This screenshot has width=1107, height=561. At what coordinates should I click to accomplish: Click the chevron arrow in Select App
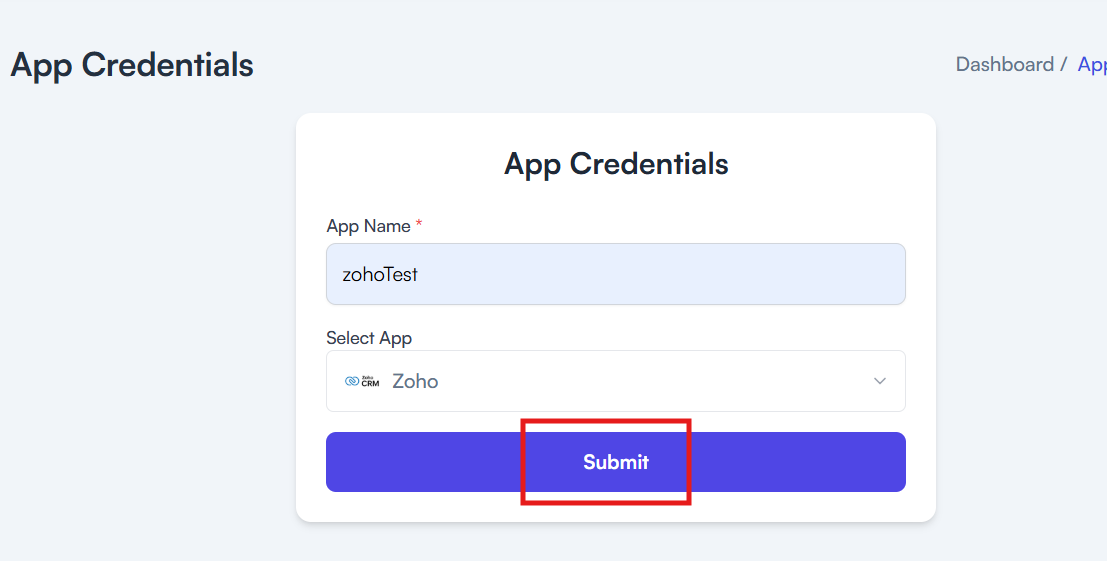880,381
